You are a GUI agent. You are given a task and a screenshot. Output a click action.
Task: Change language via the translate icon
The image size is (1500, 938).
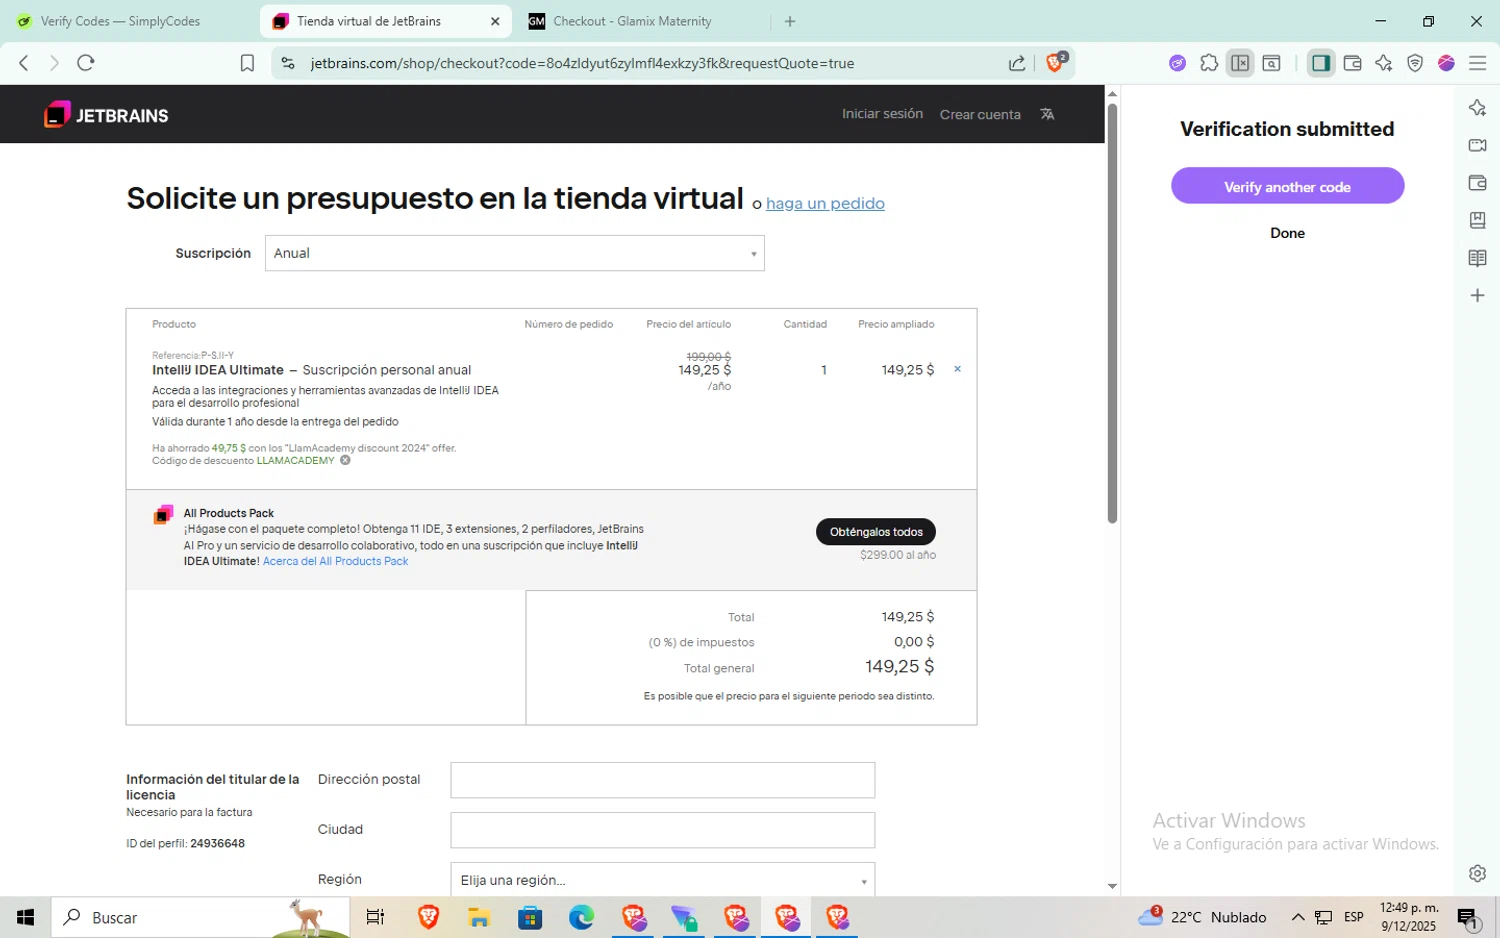click(1047, 114)
